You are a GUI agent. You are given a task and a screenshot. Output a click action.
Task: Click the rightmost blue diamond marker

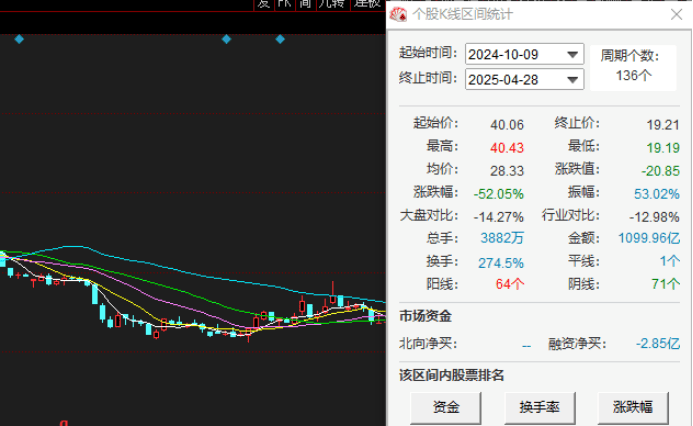280,39
